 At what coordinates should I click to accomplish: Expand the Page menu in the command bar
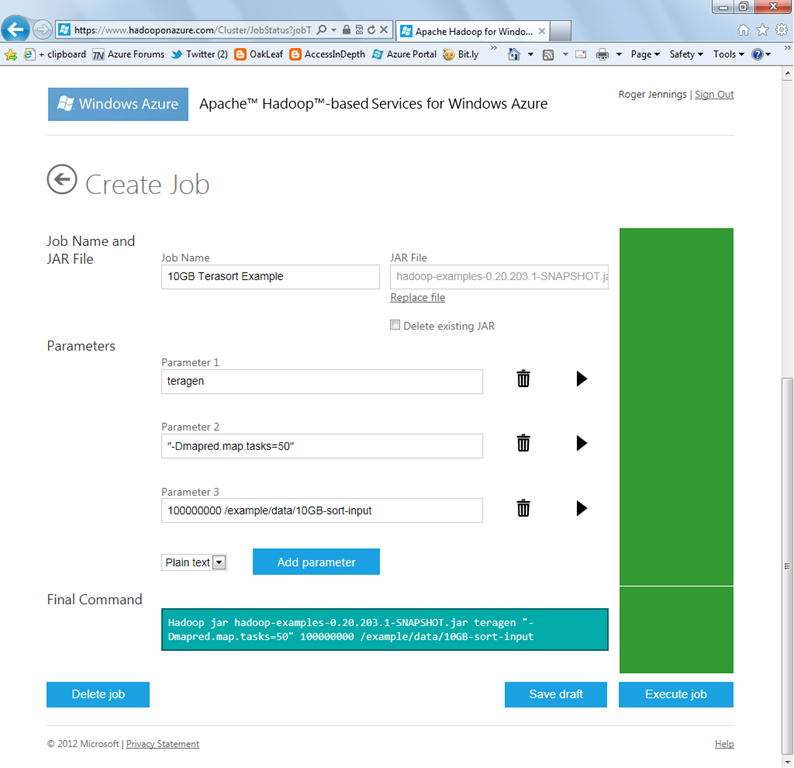[645, 54]
